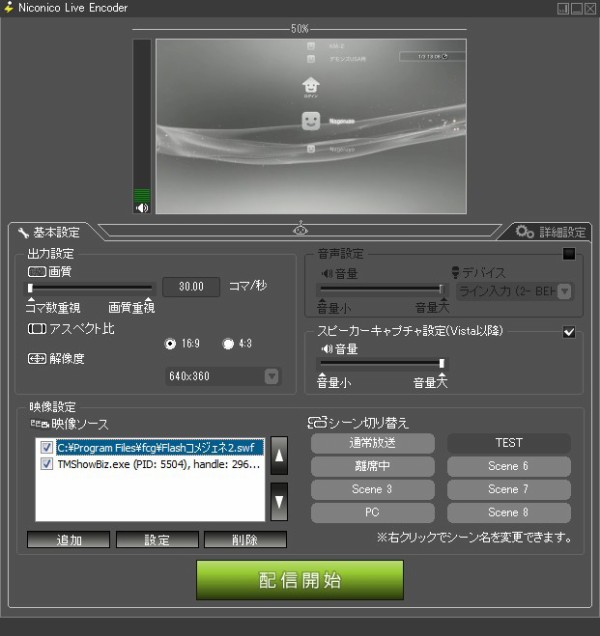The height and width of the screenshot is (636, 600).
Task: Click the robot mascot icon on divider bar
Action: coord(300,228)
